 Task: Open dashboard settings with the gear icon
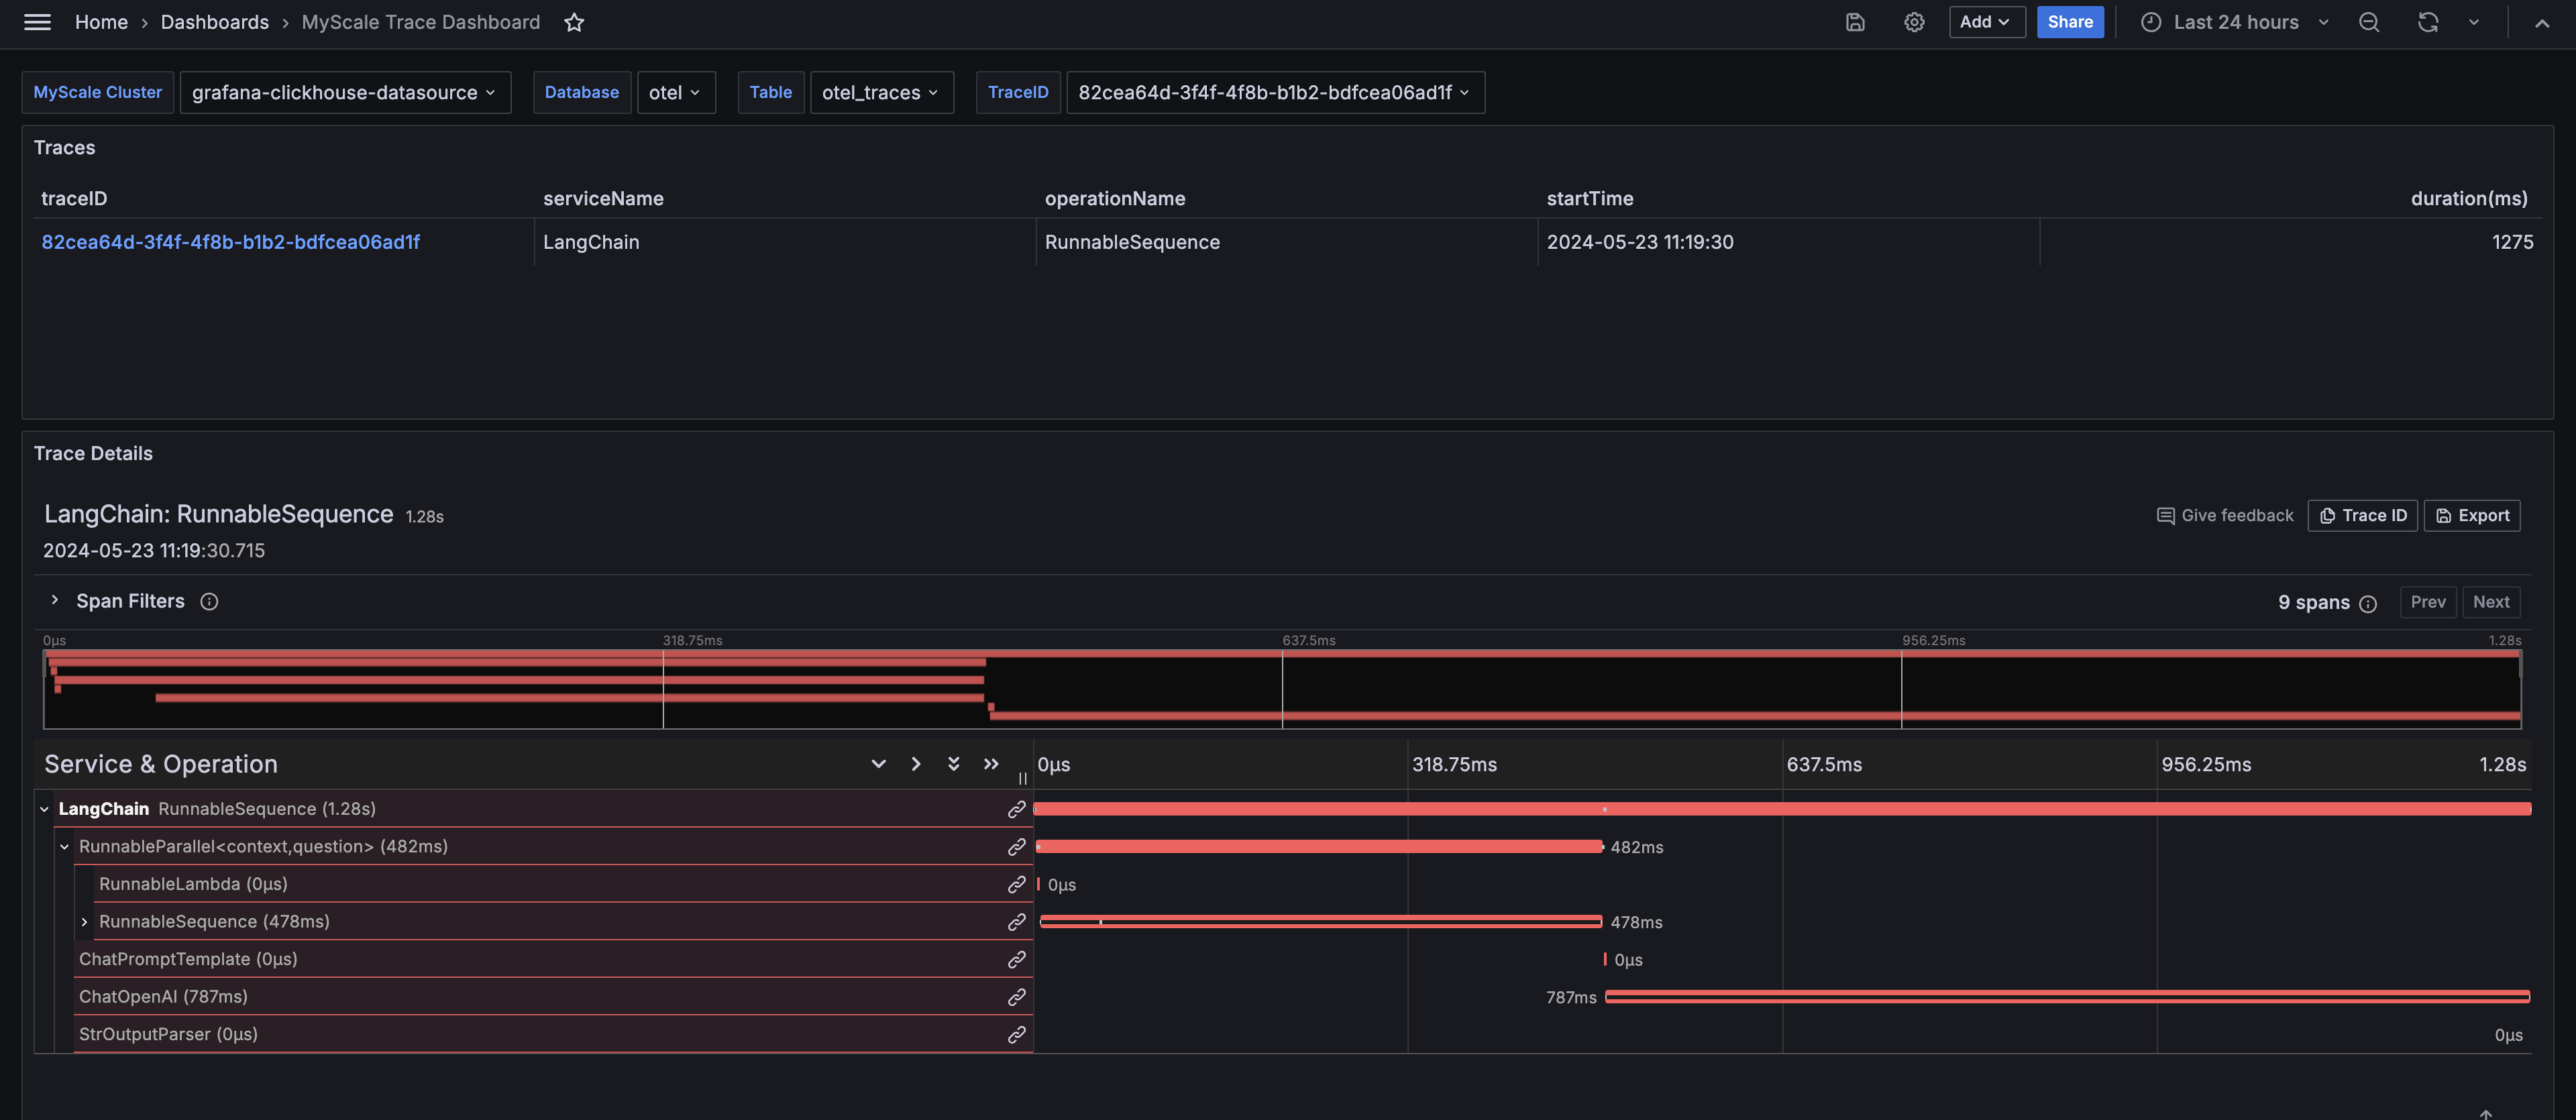tap(1914, 21)
